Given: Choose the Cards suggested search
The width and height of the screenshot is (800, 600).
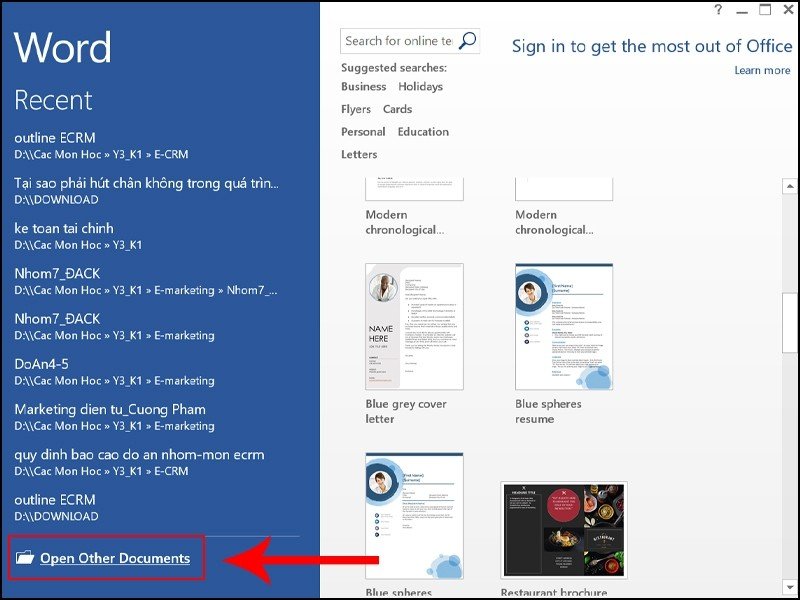Looking at the screenshot, I should pos(397,109).
